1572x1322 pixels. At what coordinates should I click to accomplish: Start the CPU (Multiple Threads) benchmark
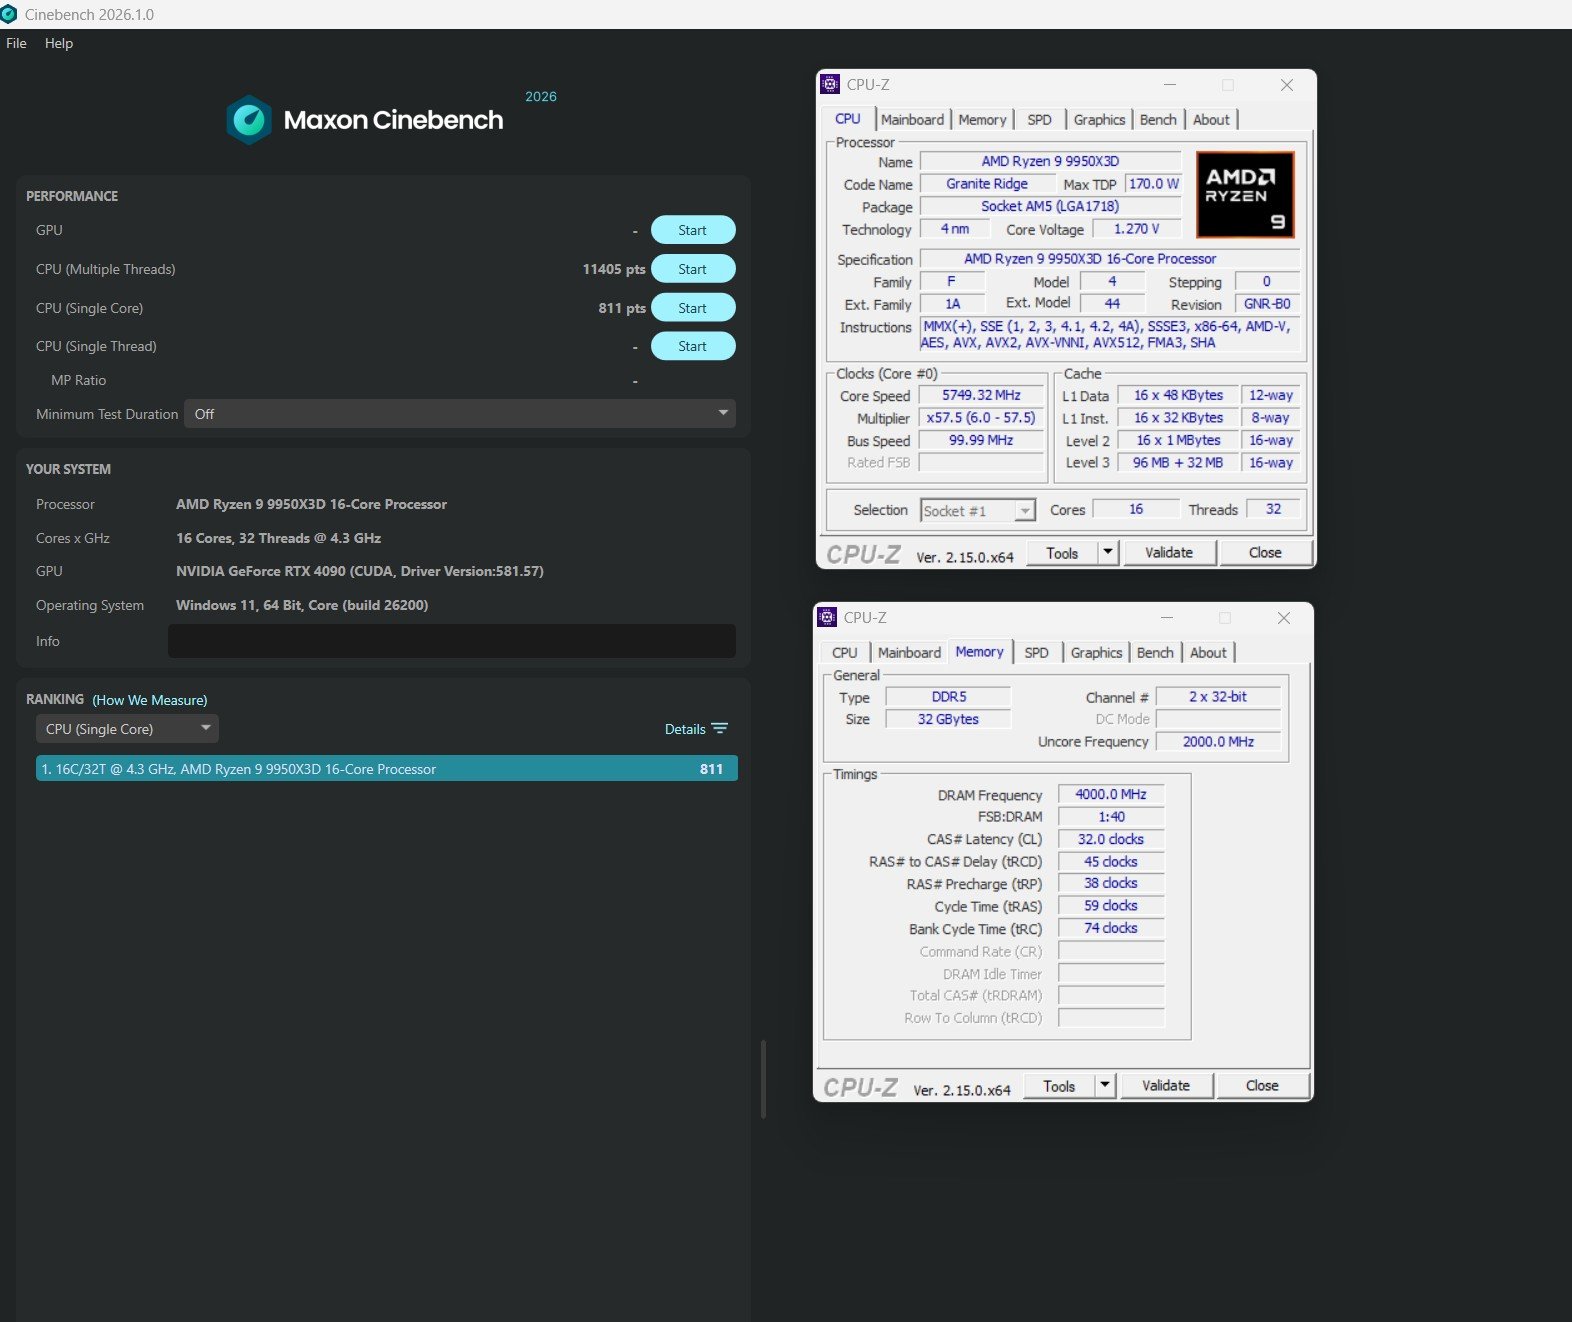[693, 269]
